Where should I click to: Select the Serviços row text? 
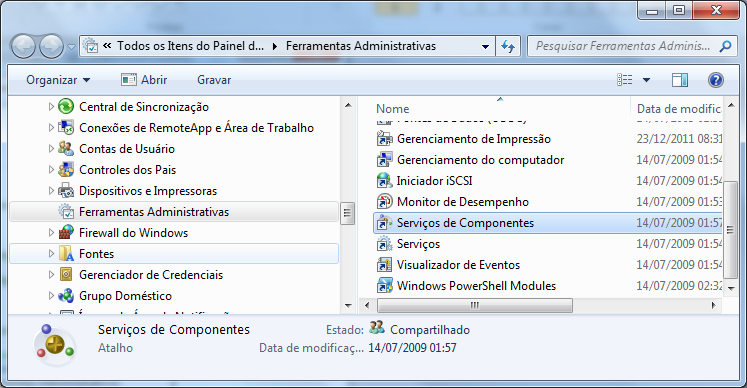coord(418,244)
